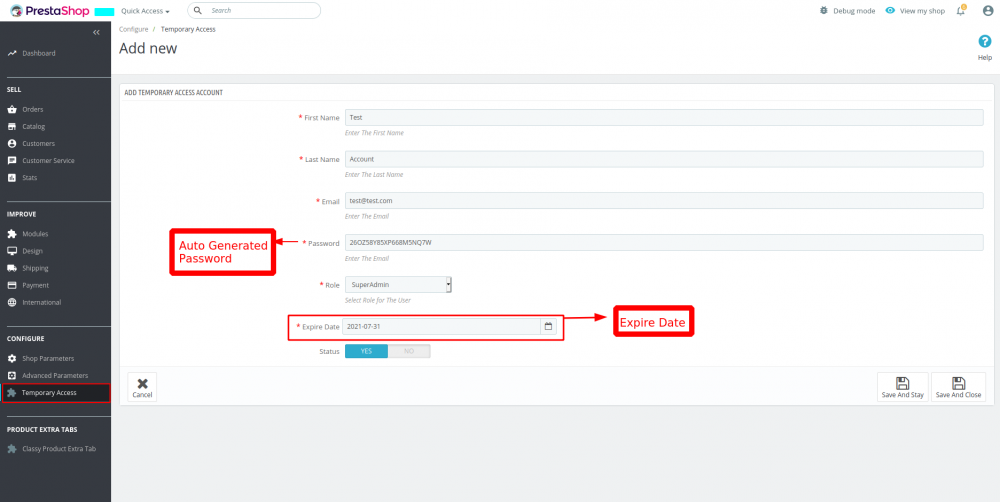Click the Advanced Parameters gear icon

(11, 376)
